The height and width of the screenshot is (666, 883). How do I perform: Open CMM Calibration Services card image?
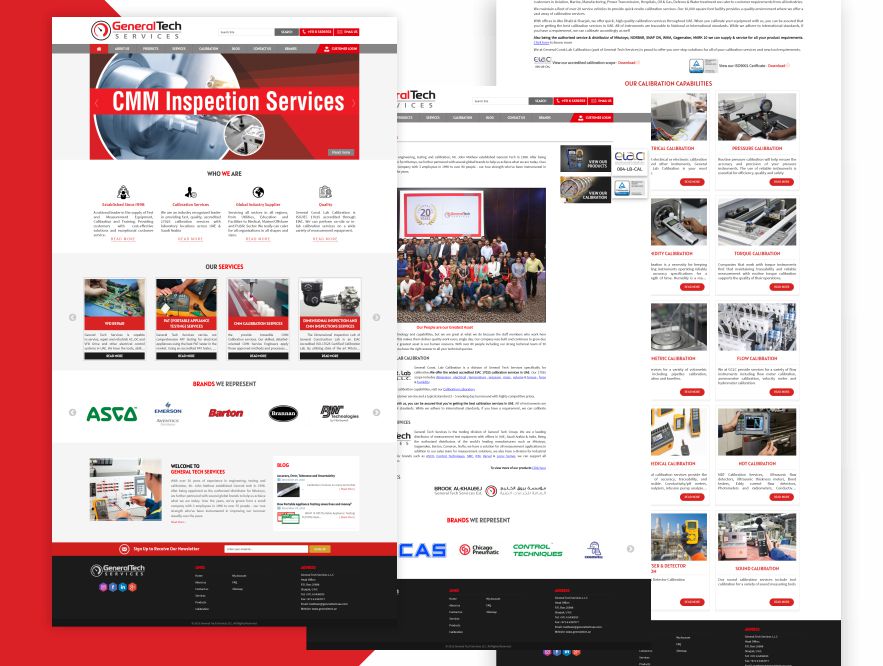click(258, 299)
